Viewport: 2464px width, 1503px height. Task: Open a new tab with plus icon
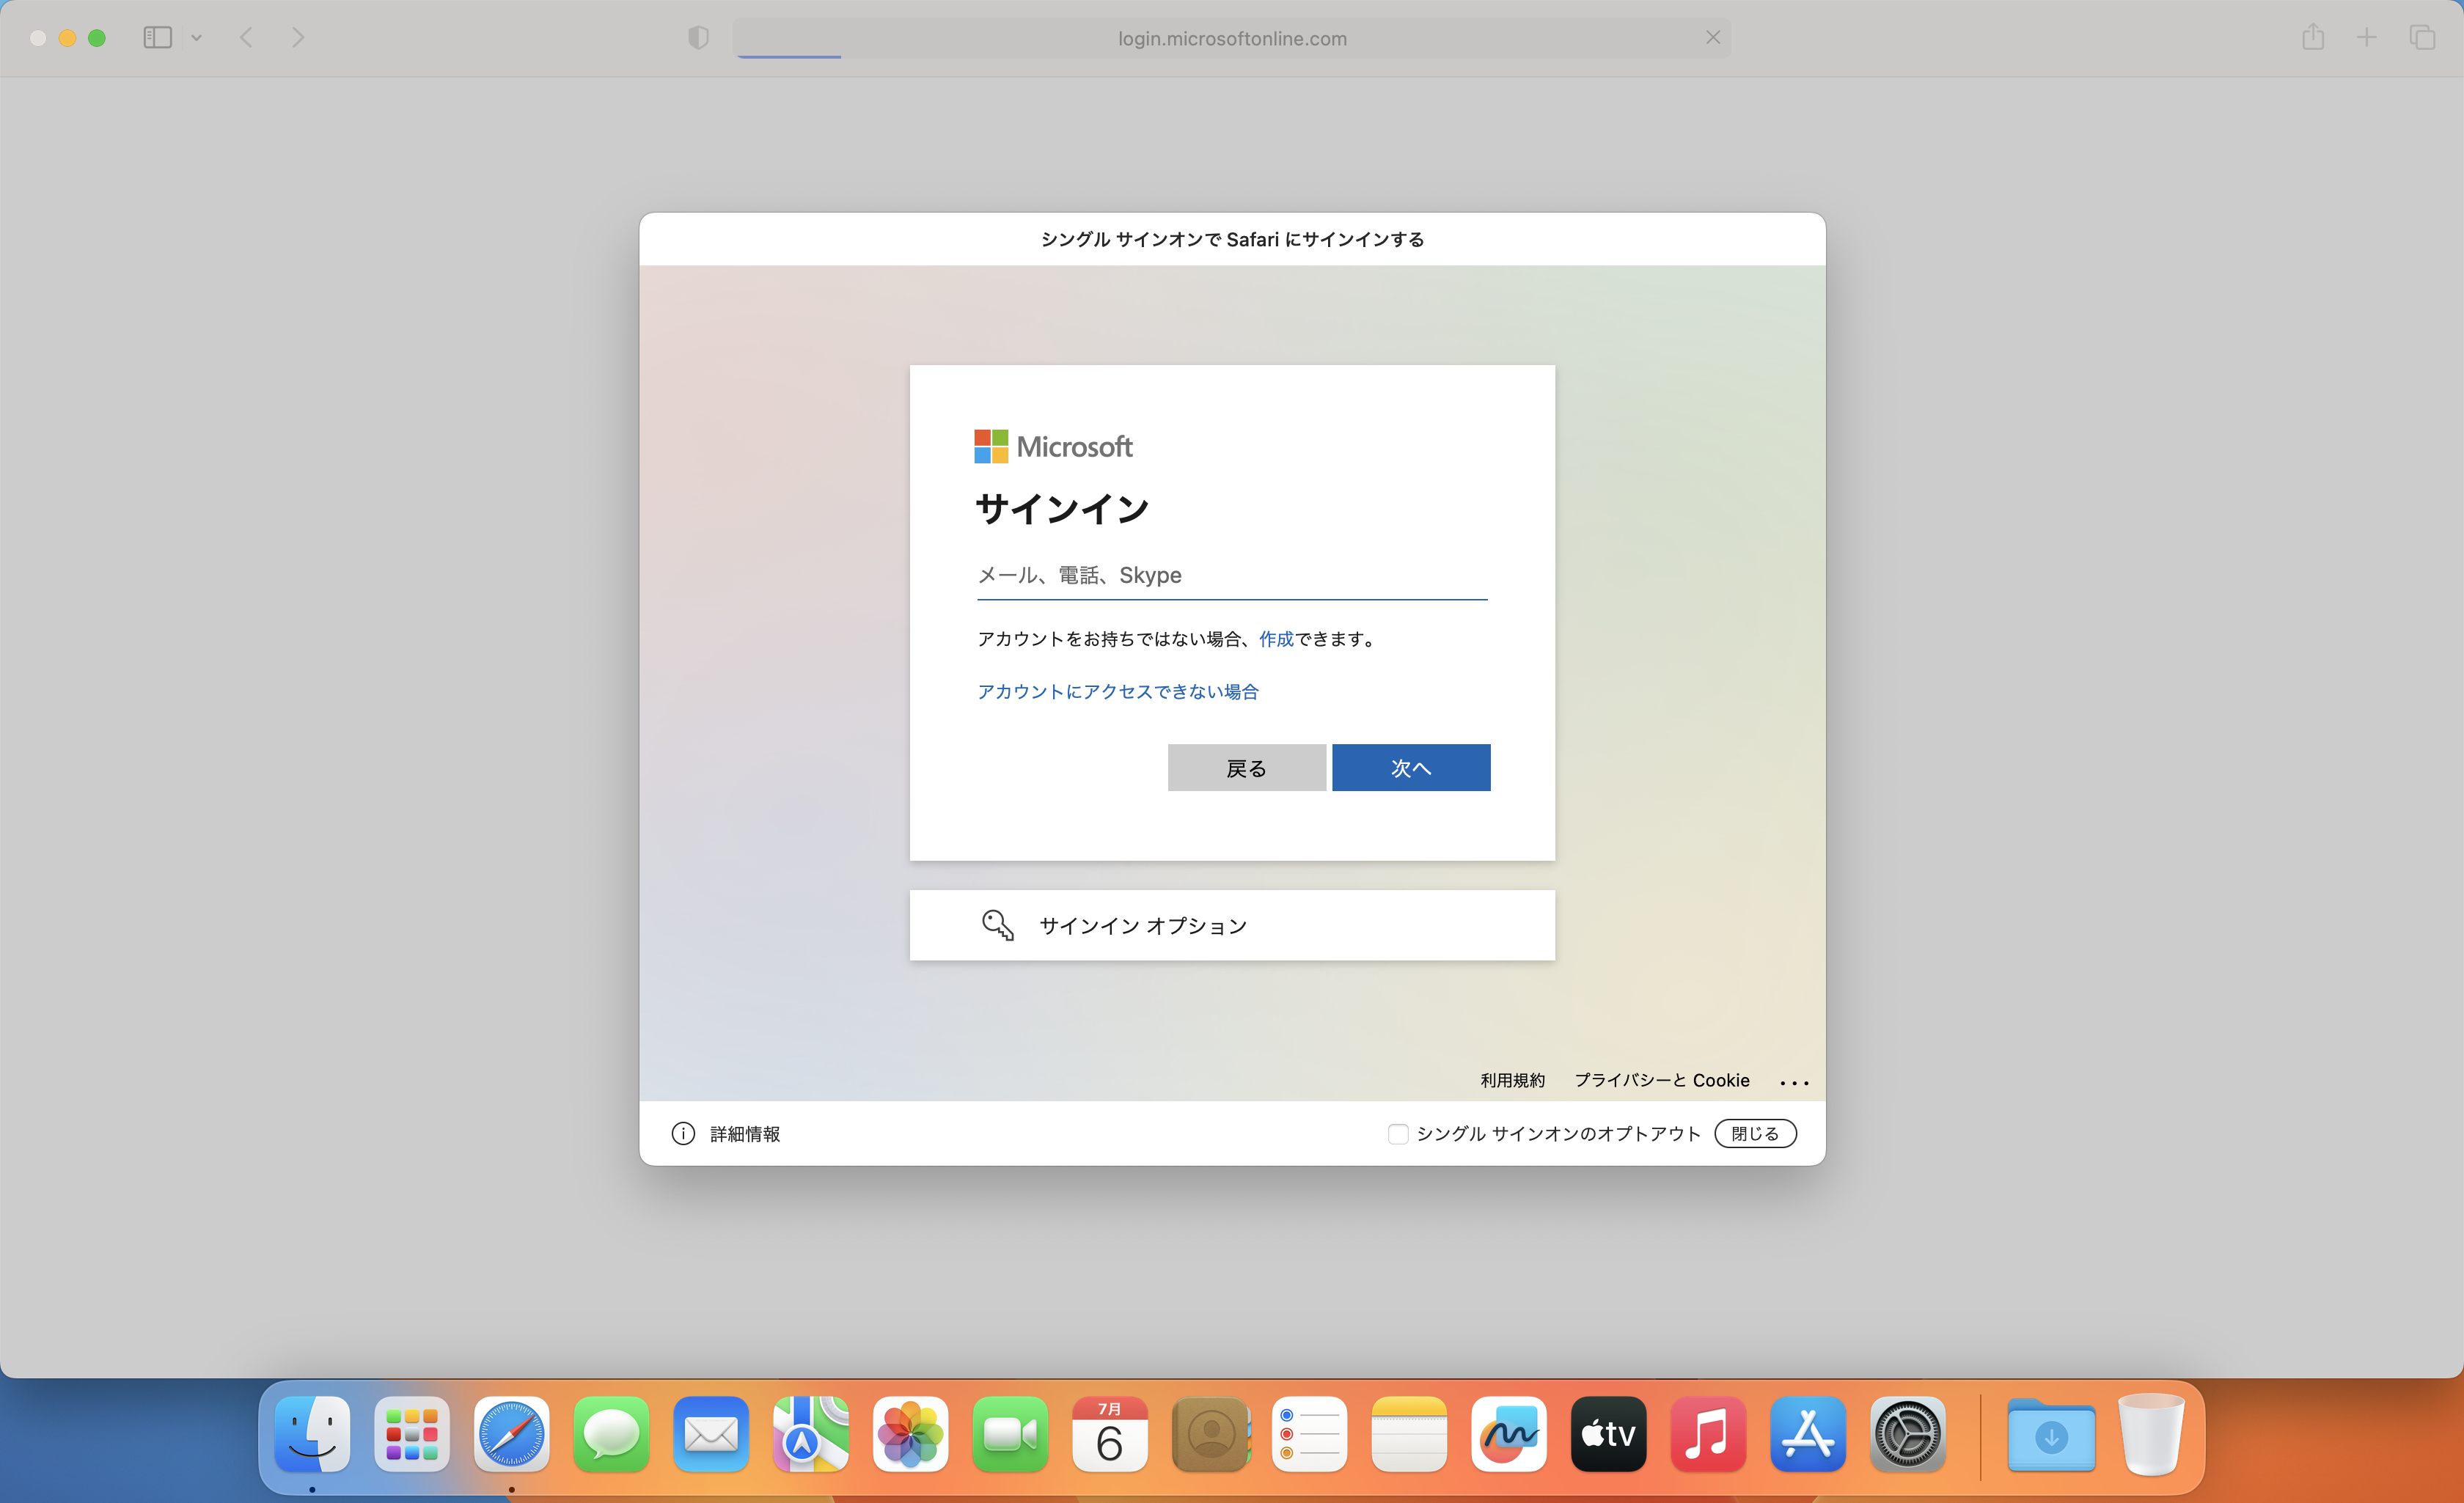pos(2367,38)
